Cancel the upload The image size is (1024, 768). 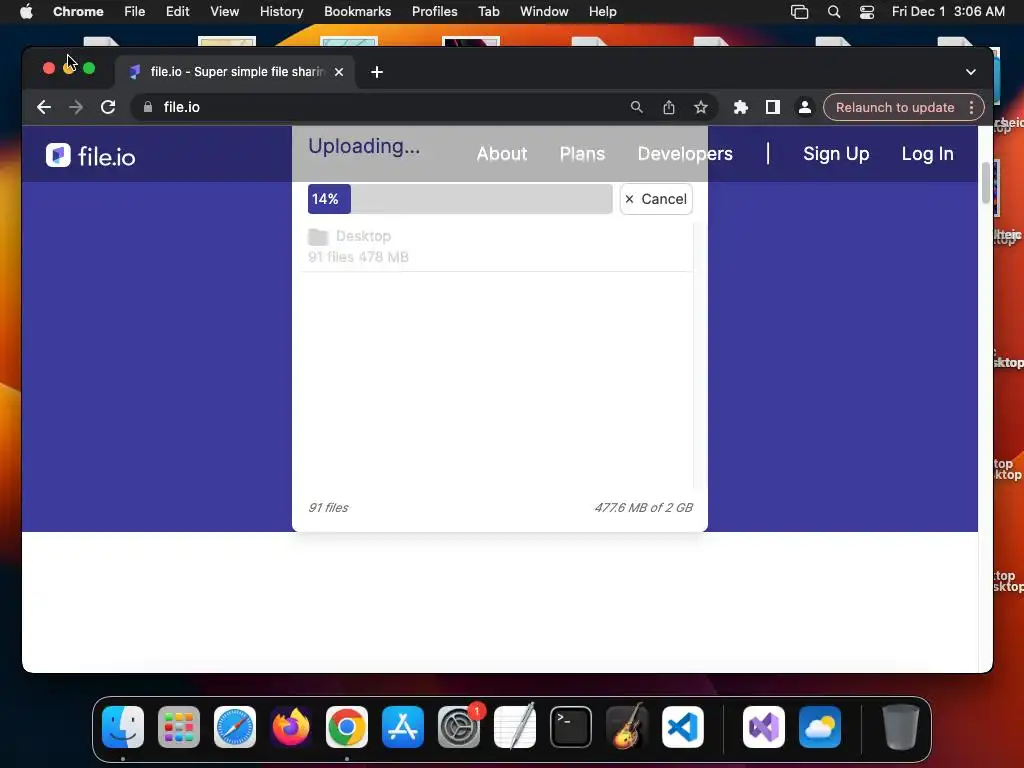click(x=656, y=199)
